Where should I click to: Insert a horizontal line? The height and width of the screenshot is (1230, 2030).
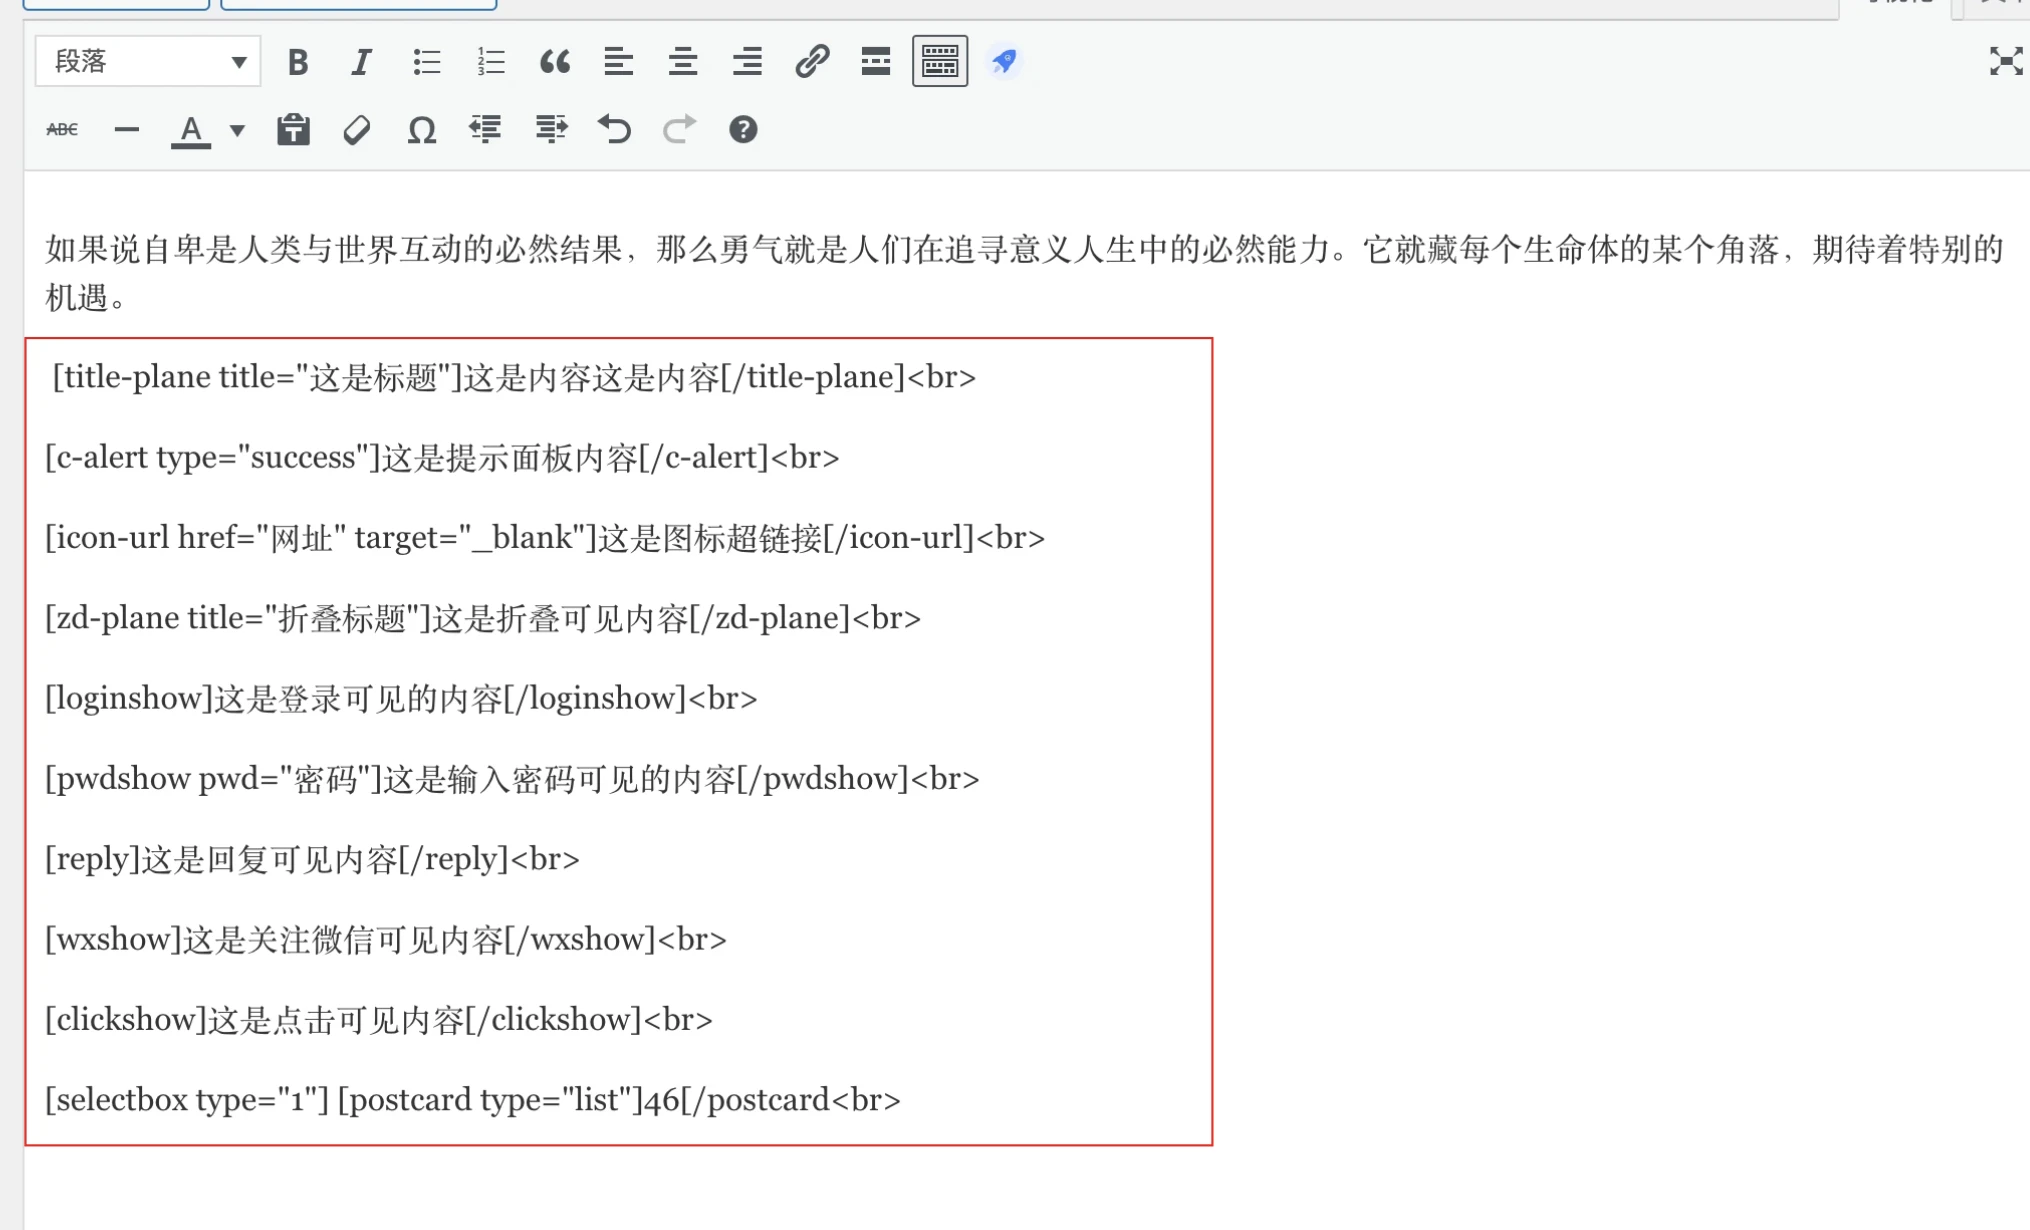tap(126, 130)
